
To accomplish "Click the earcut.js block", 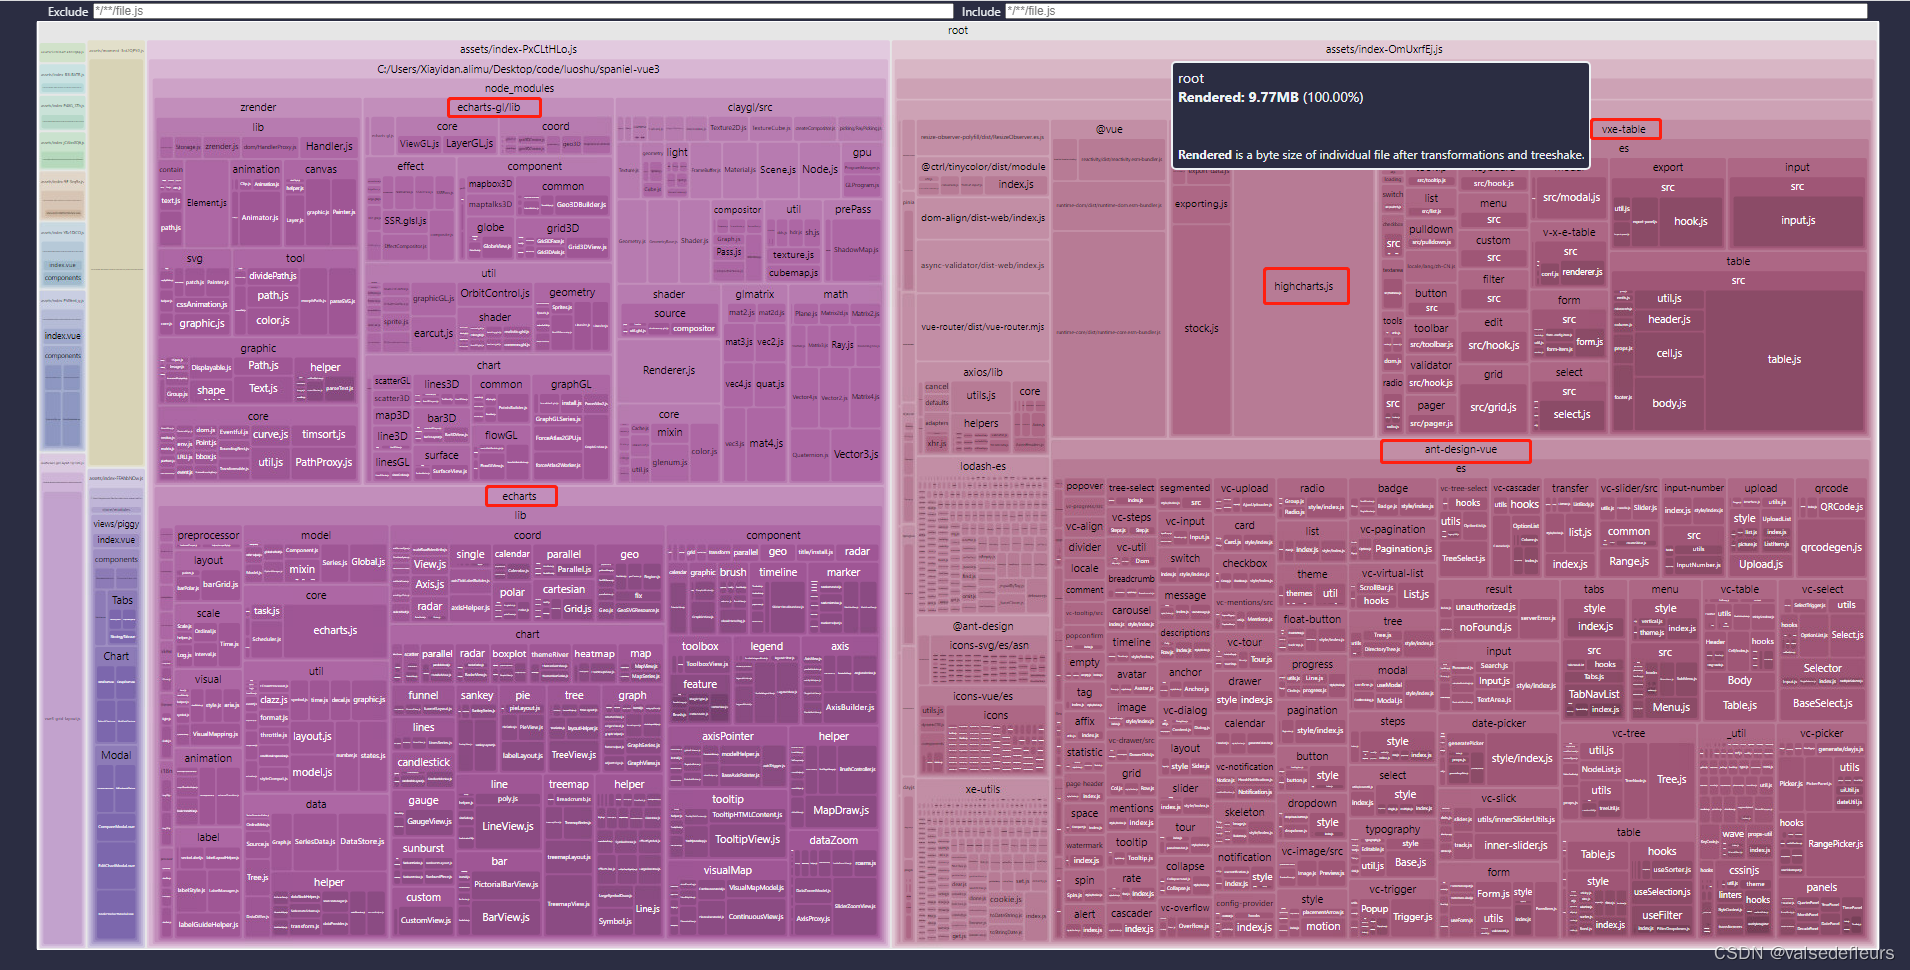I will click(x=433, y=333).
